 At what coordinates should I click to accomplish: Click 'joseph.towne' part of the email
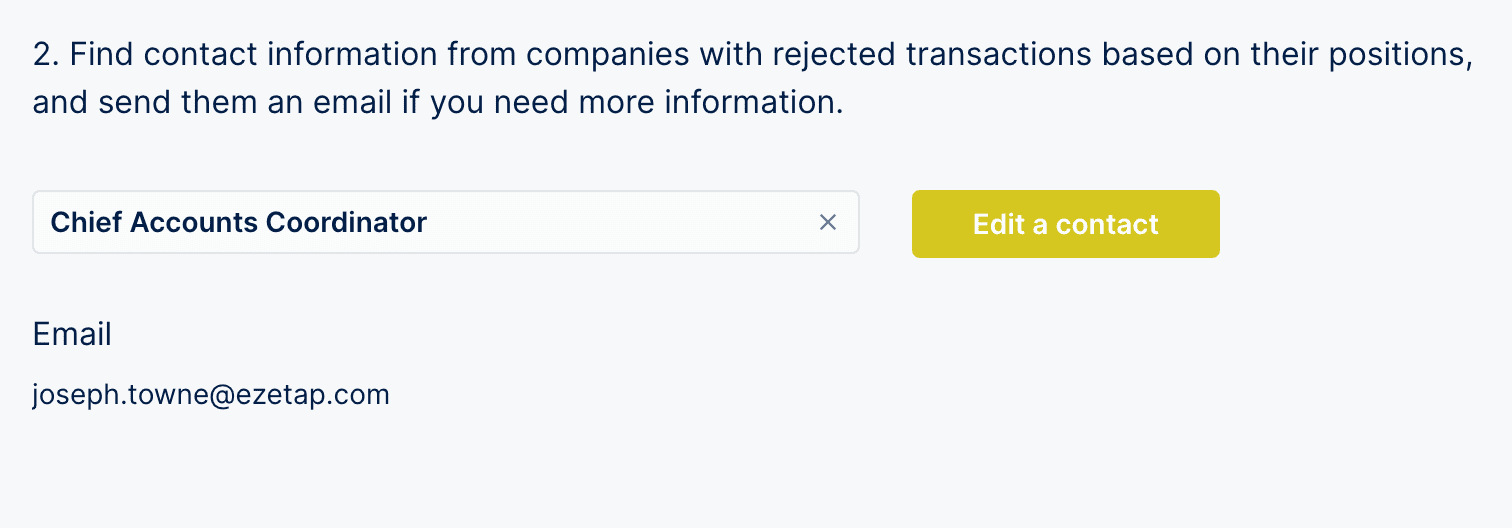116,395
